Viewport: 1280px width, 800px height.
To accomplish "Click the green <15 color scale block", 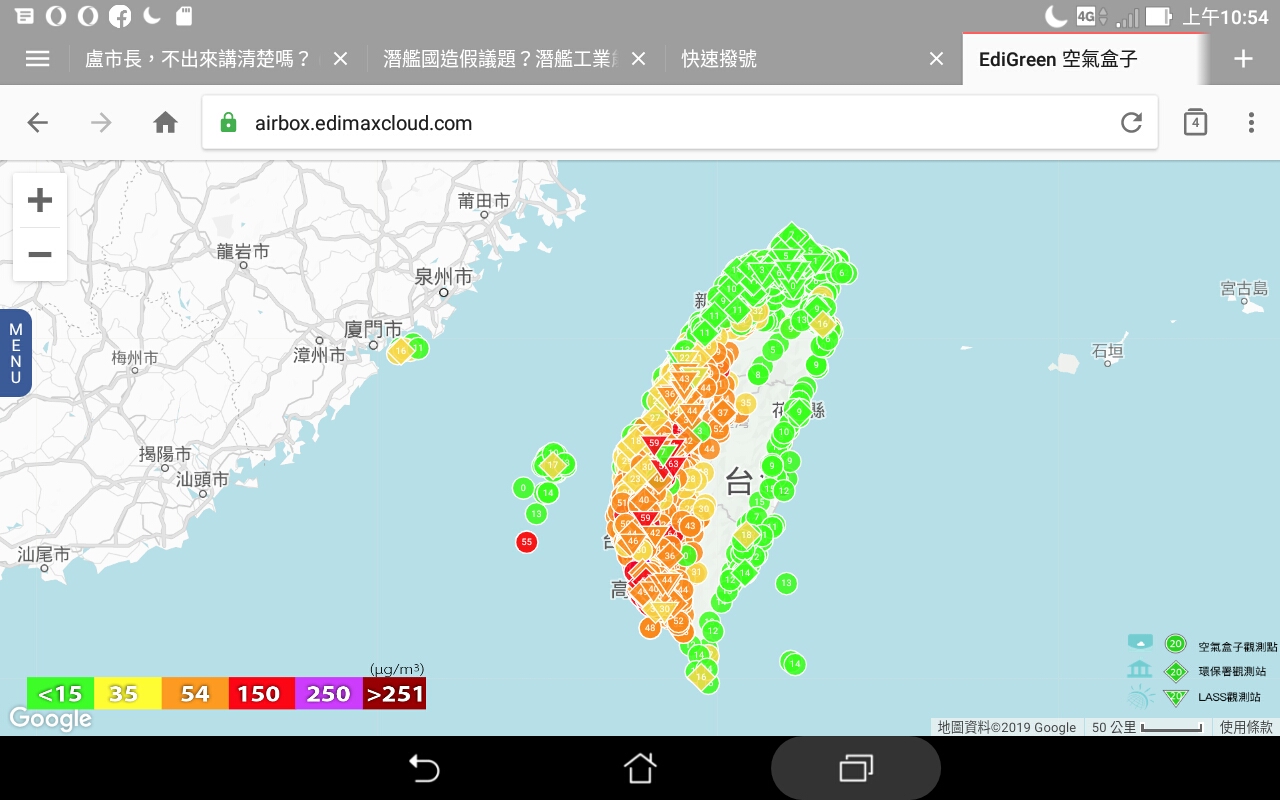I will click(60, 693).
